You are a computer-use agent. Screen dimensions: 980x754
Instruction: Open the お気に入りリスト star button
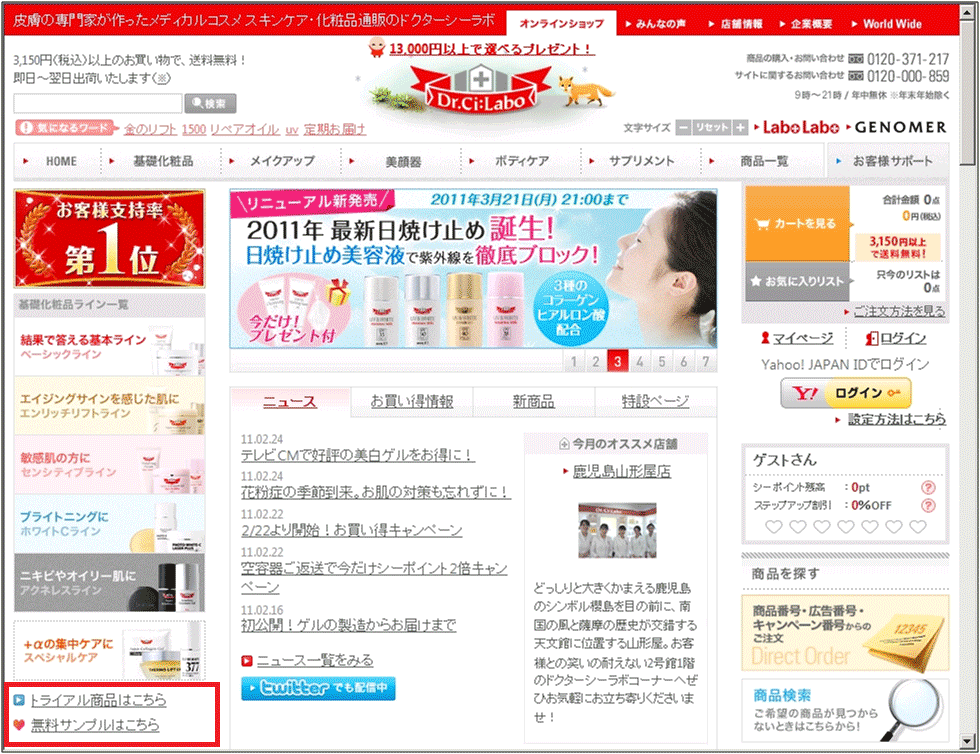(x=798, y=281)
